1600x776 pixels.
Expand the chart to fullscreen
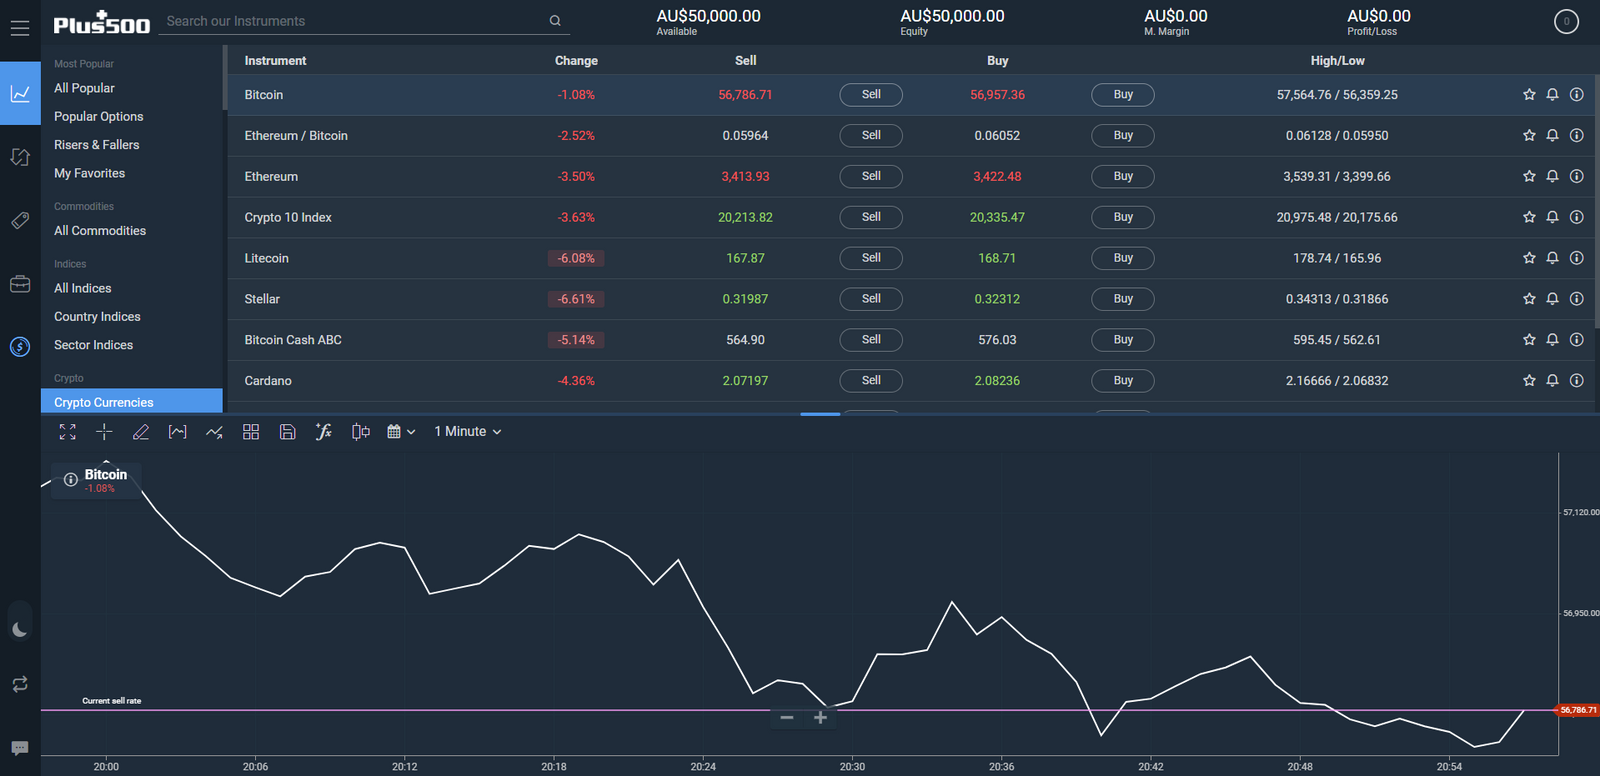click(x=67, y=432)
